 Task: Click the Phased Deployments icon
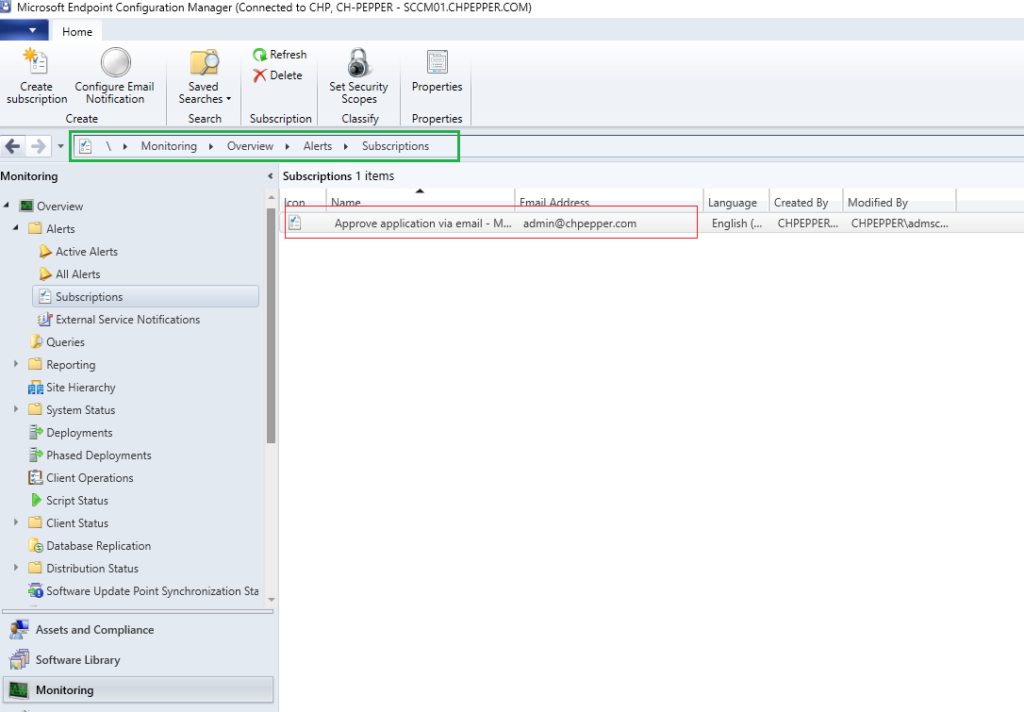(35, 455)
